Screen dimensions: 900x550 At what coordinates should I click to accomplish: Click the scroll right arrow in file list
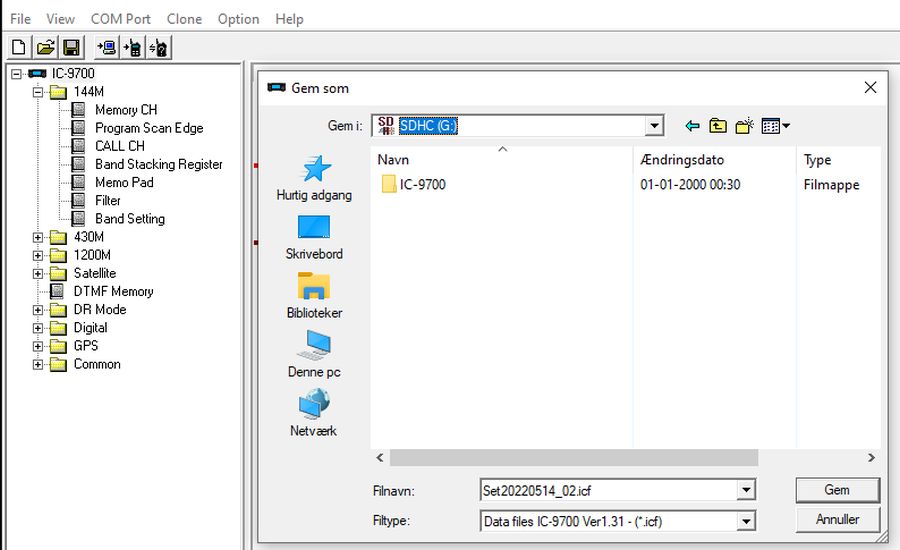871,458
